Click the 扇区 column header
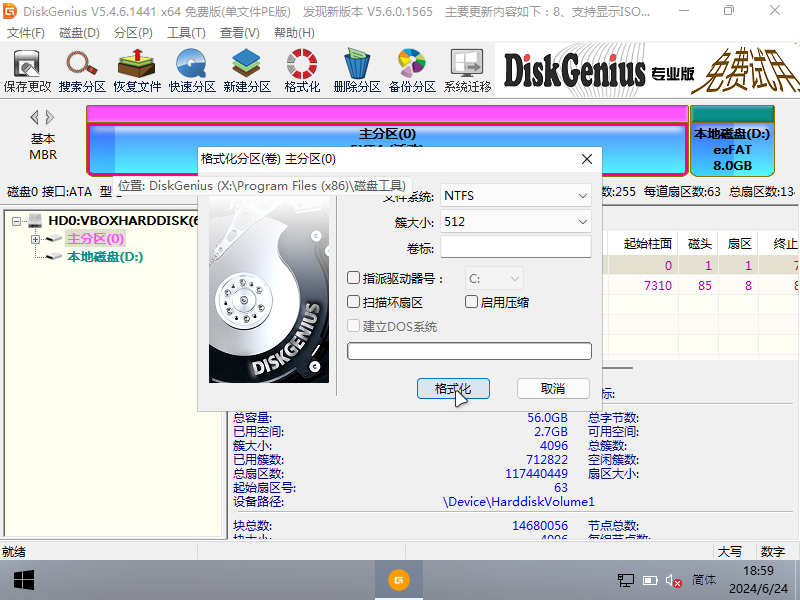800x600 pixels. 739,244
